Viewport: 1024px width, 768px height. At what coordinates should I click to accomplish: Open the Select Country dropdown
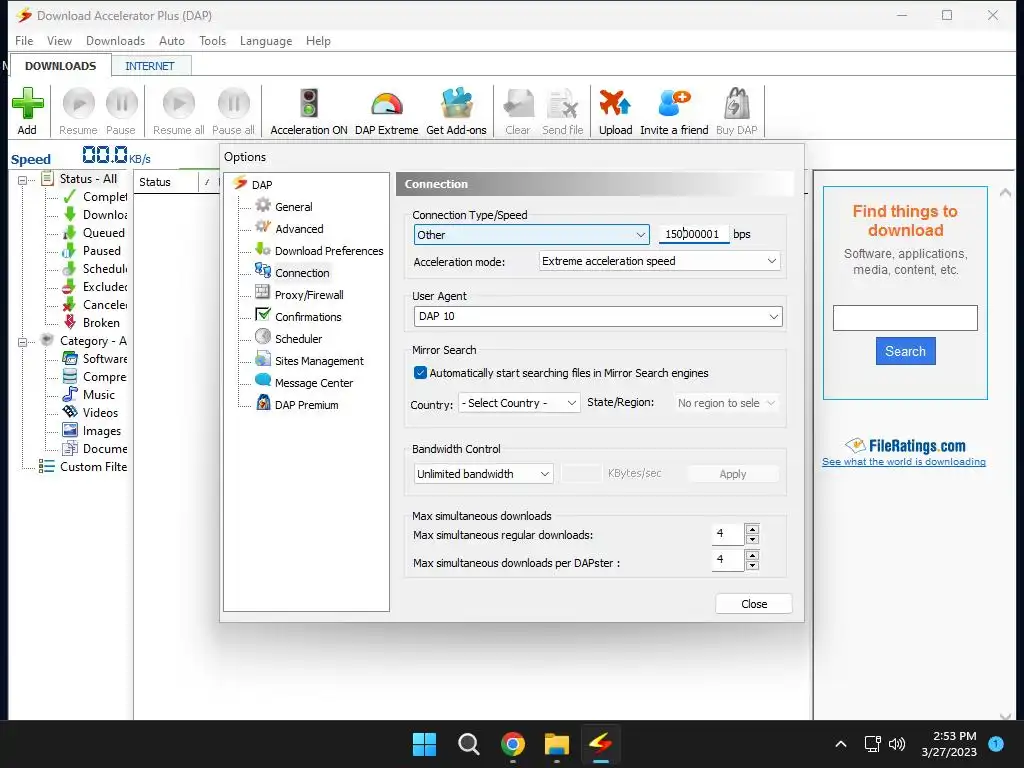point(519,403)
